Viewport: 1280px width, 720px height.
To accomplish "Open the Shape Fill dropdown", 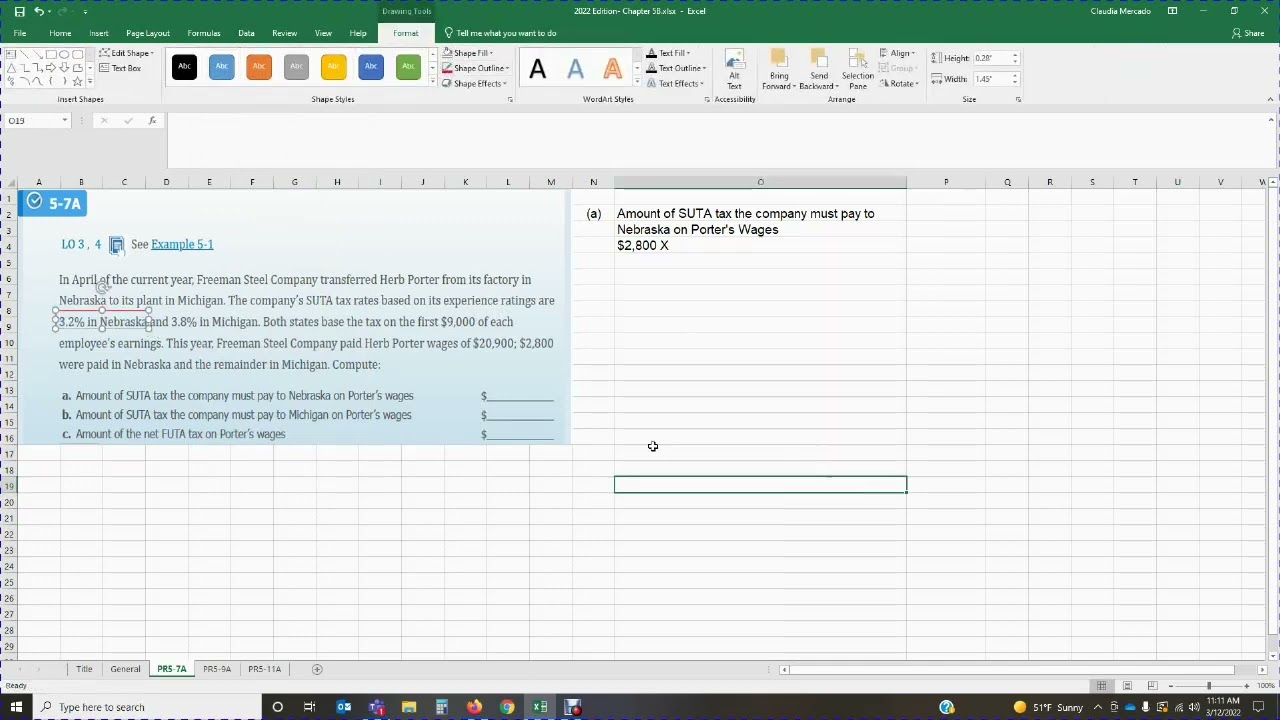I will [467, 53].
